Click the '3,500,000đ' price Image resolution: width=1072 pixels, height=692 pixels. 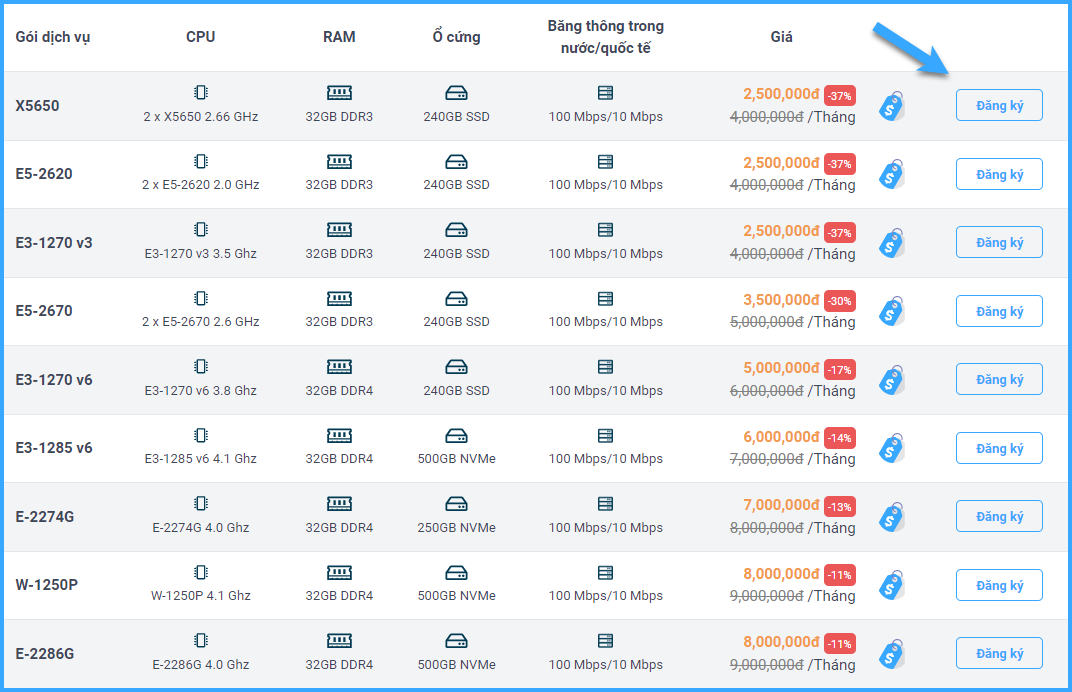click(x=781, y=300)
